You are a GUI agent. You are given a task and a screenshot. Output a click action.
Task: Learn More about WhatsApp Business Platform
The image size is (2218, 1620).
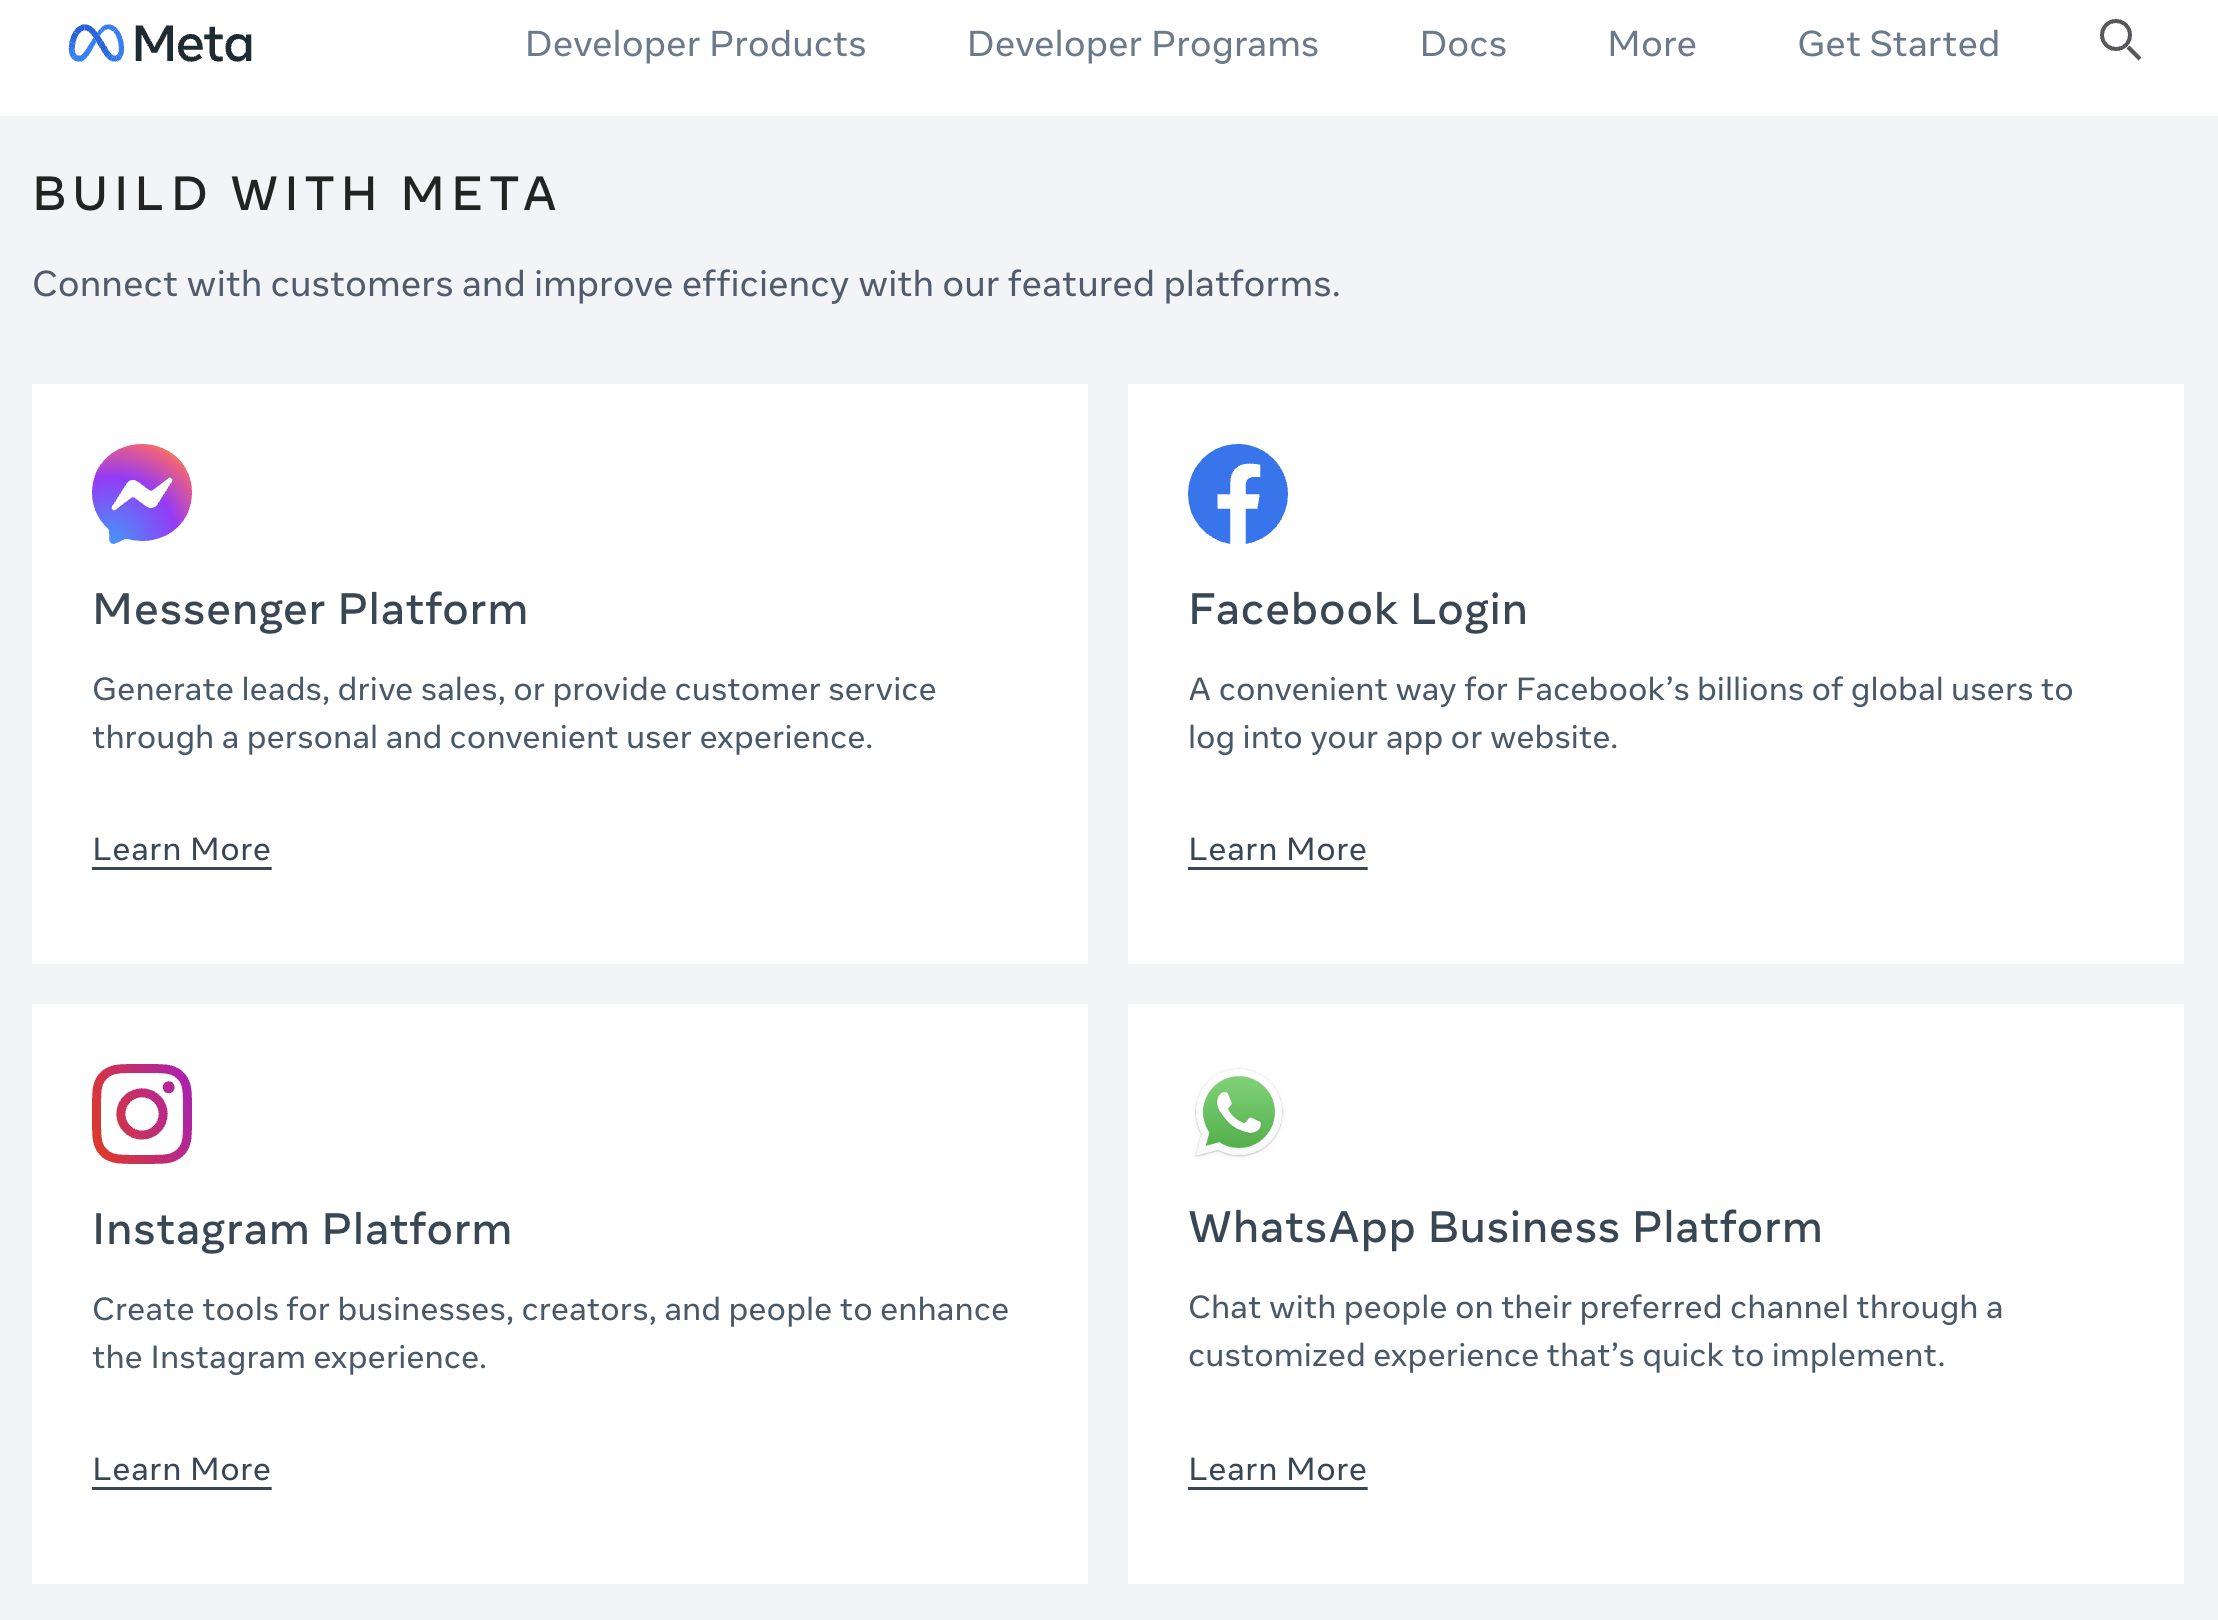click(1278, 1470)
